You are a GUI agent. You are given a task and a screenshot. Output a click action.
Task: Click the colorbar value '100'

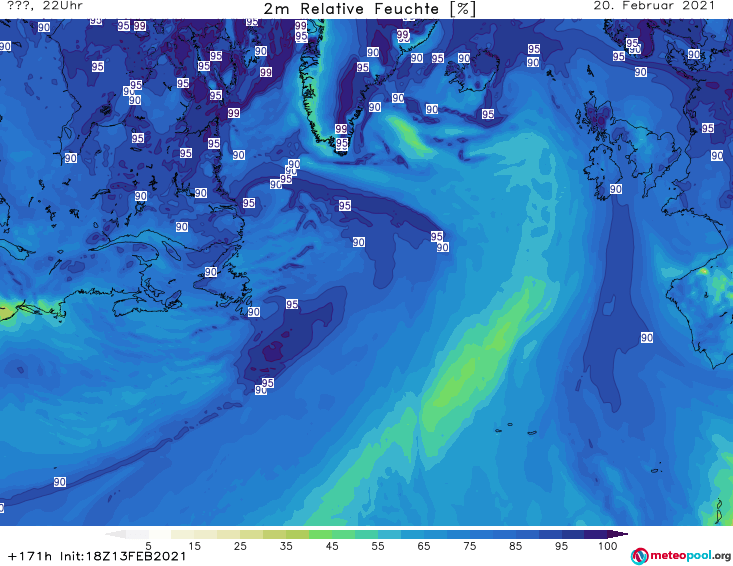pyautogui.click(x=608, y=546)
